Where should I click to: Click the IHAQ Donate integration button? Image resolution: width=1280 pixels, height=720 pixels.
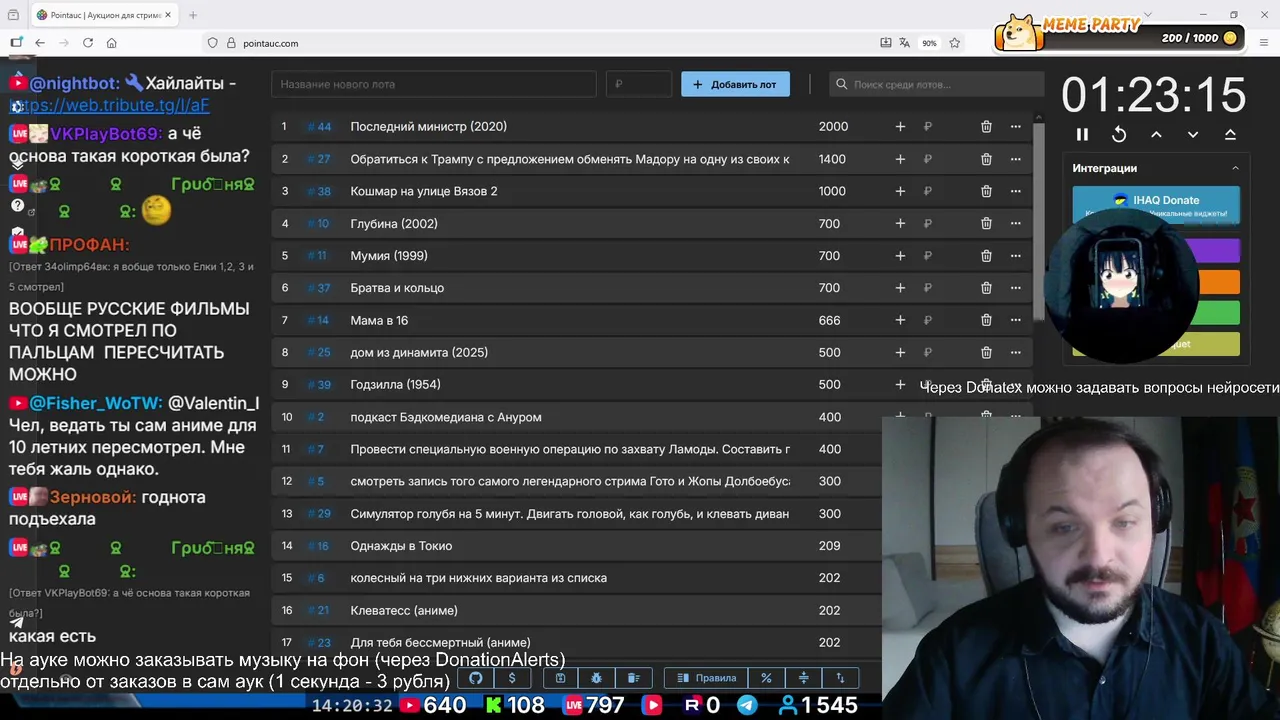(x=1156, y=205)
